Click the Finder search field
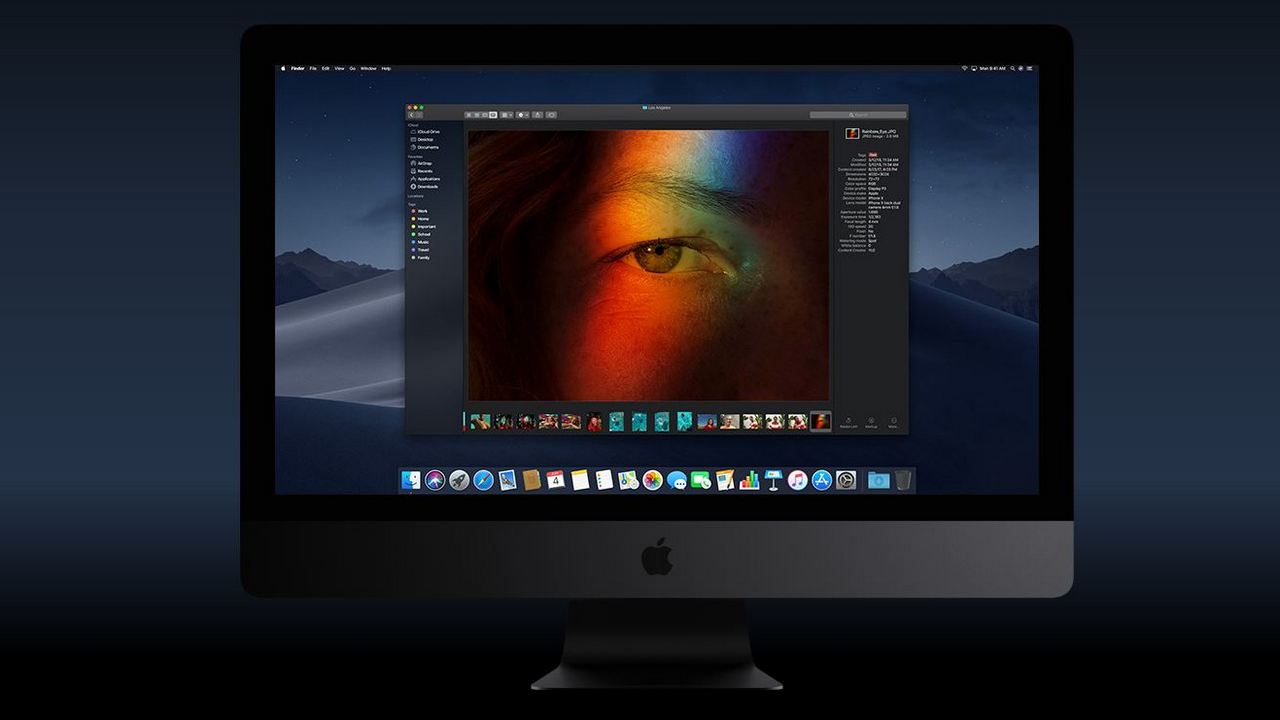1280x720 pixels. click(x=858, y=115)
